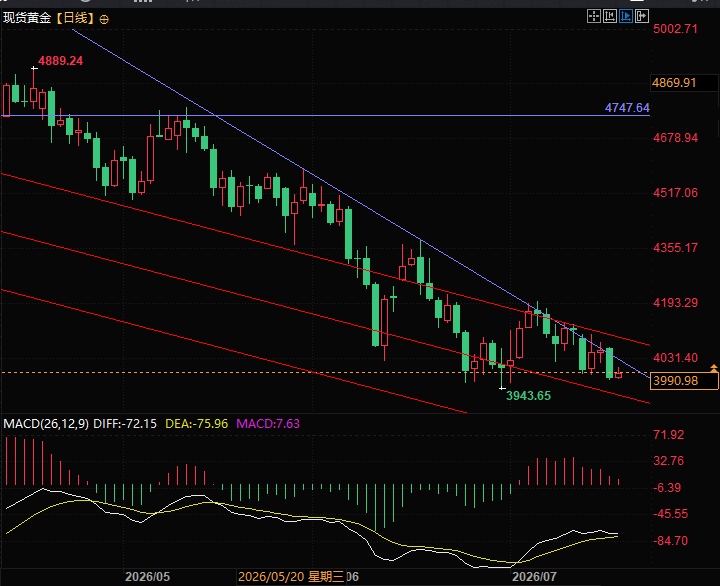
Task: Click the 4747.64 horizontal line label
Action: [x=627, y=108]
